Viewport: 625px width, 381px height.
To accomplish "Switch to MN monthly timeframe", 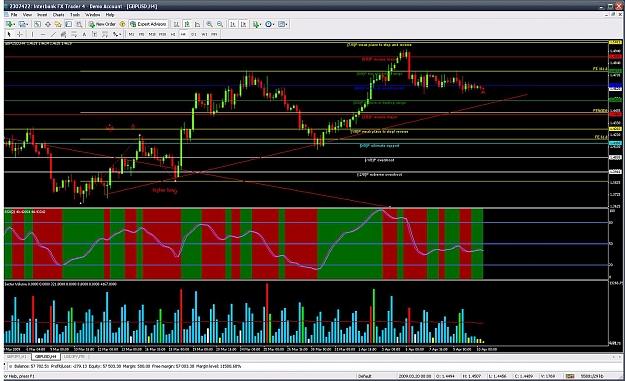I will click(x=214, y=34).
